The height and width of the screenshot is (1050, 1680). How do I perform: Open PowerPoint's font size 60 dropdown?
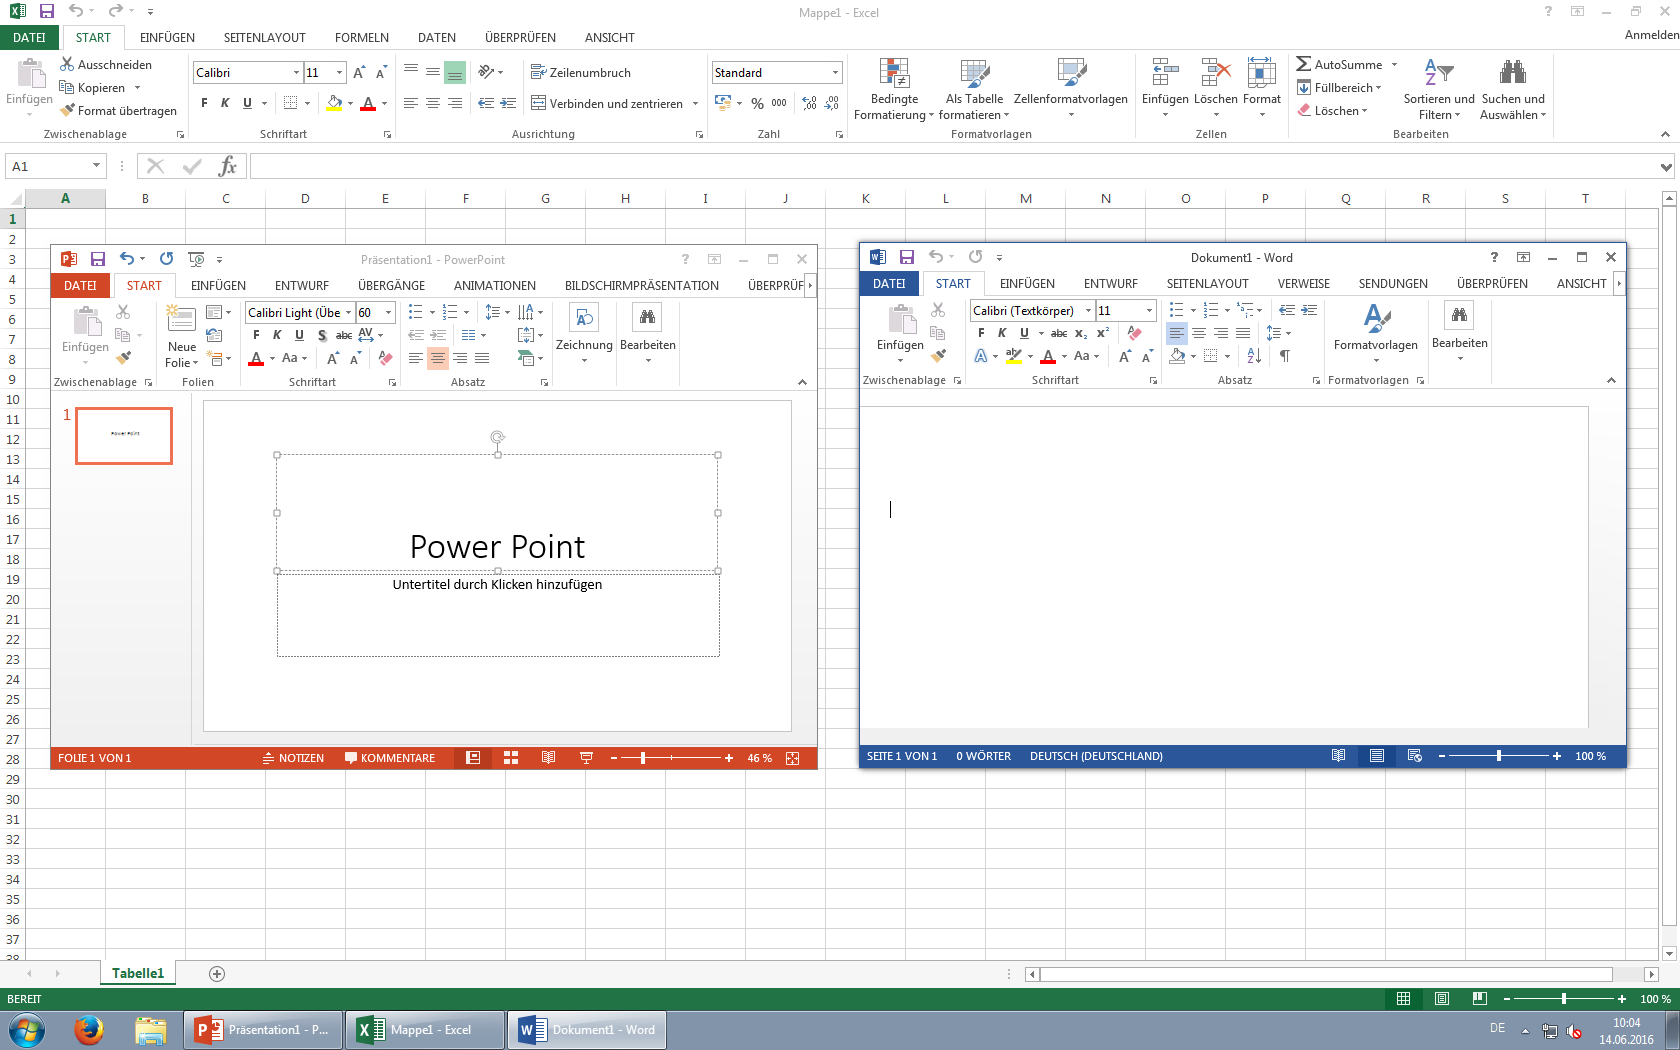(x=389, y=313)
